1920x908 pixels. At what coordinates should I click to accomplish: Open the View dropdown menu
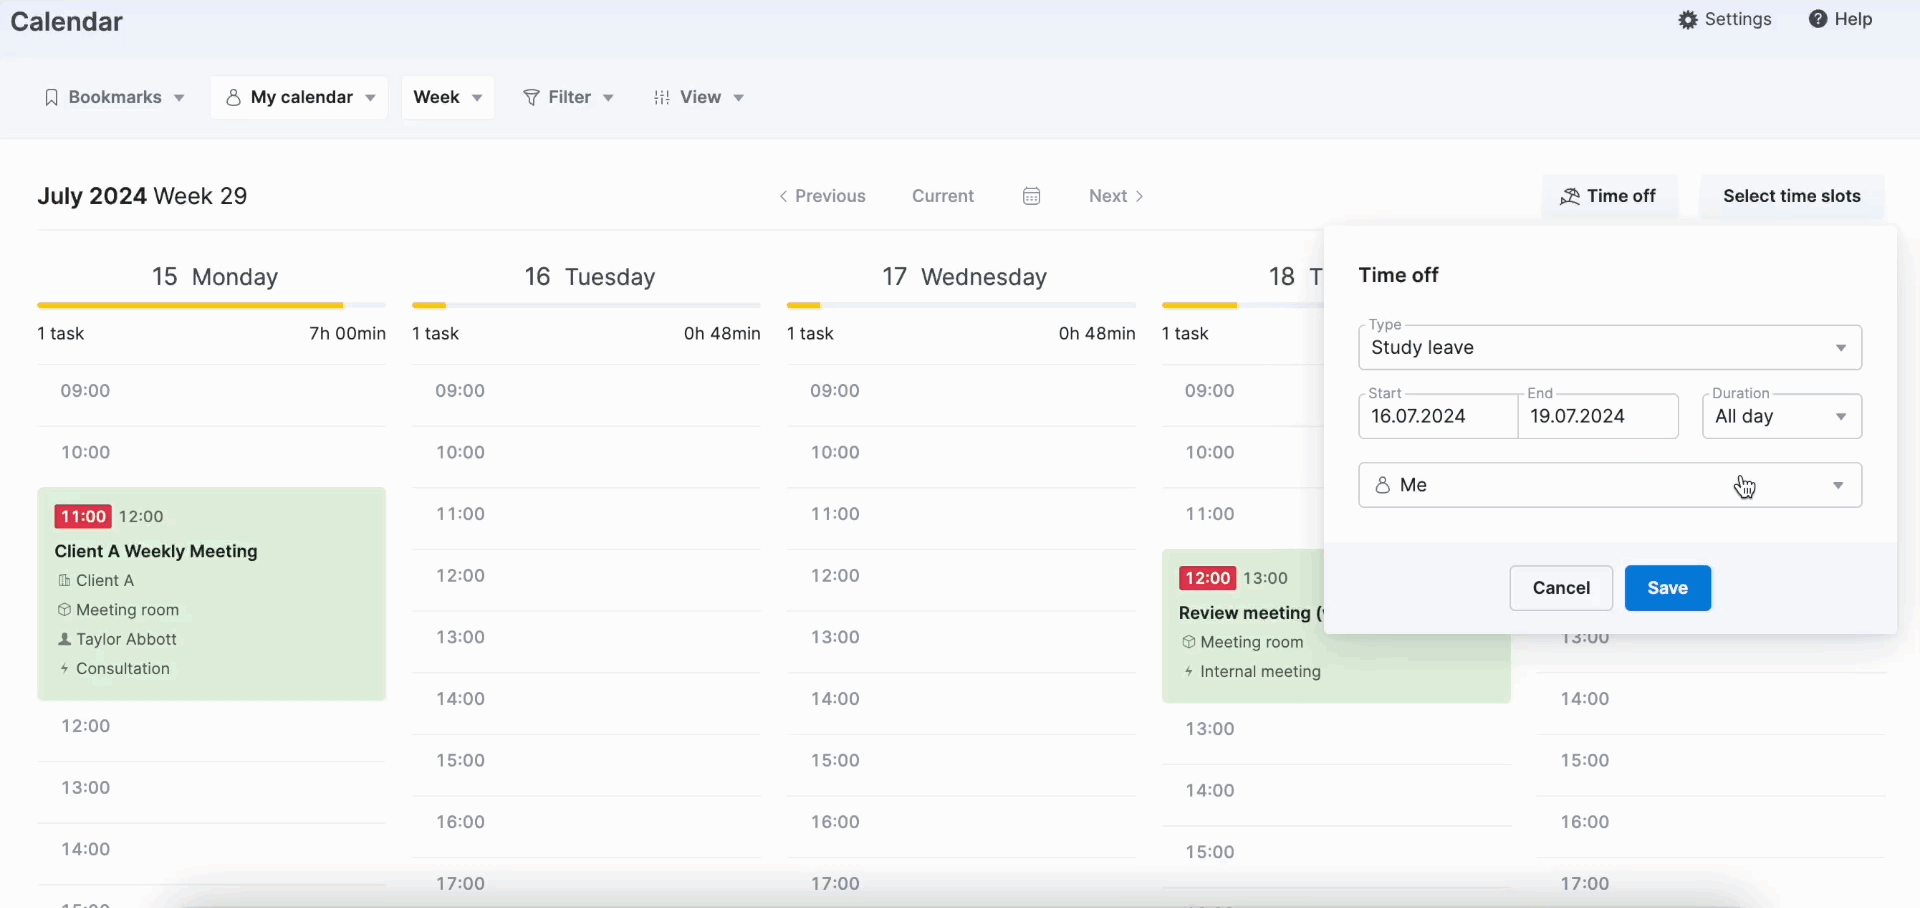coord(700,98)
